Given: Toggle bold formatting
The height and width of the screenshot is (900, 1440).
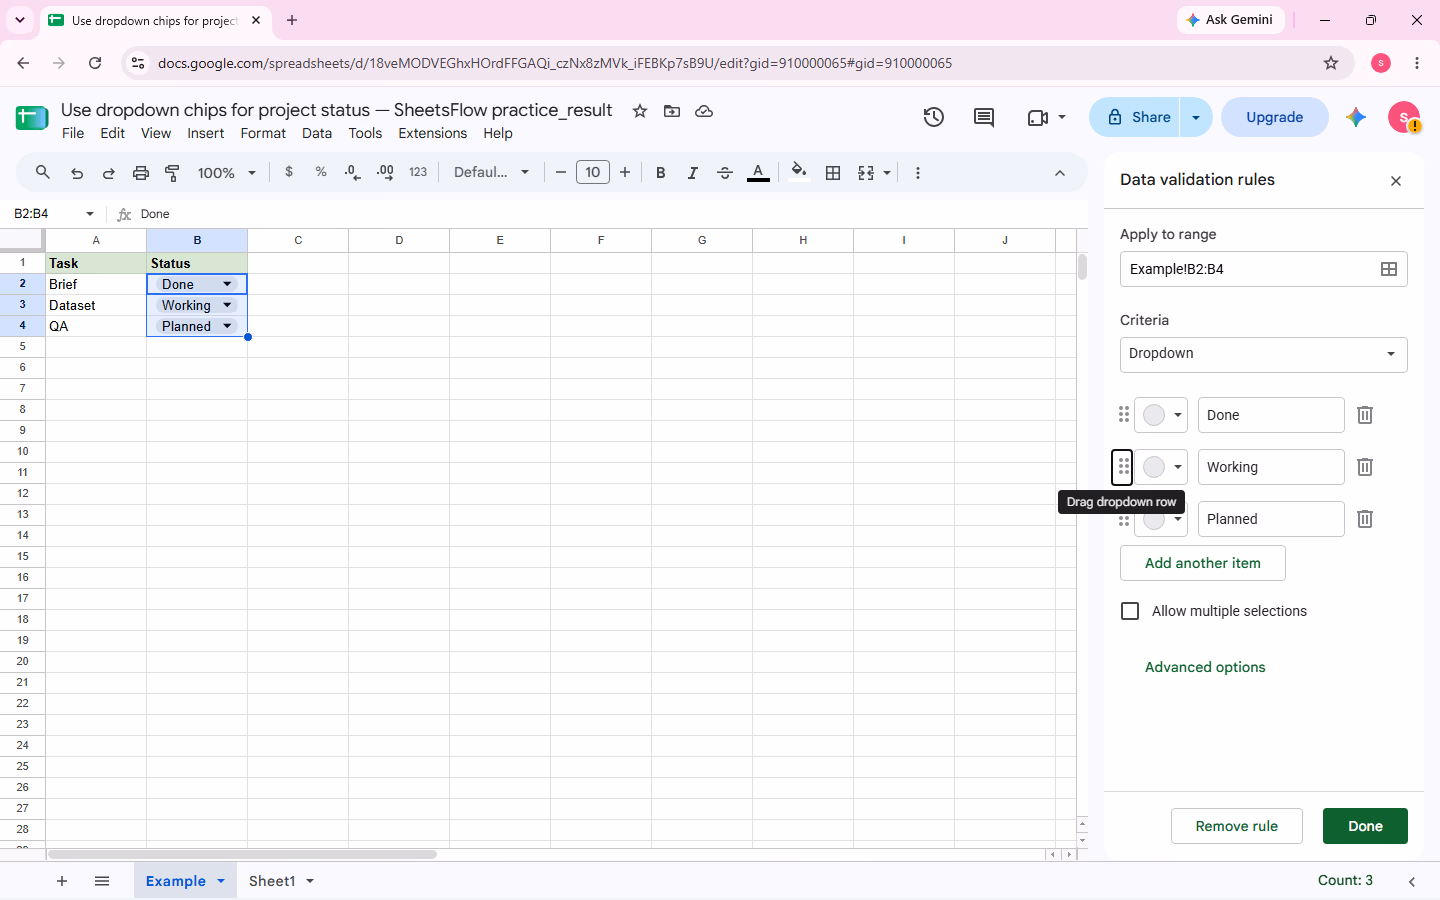Looking at the screenshot, I should click(660, 173).
